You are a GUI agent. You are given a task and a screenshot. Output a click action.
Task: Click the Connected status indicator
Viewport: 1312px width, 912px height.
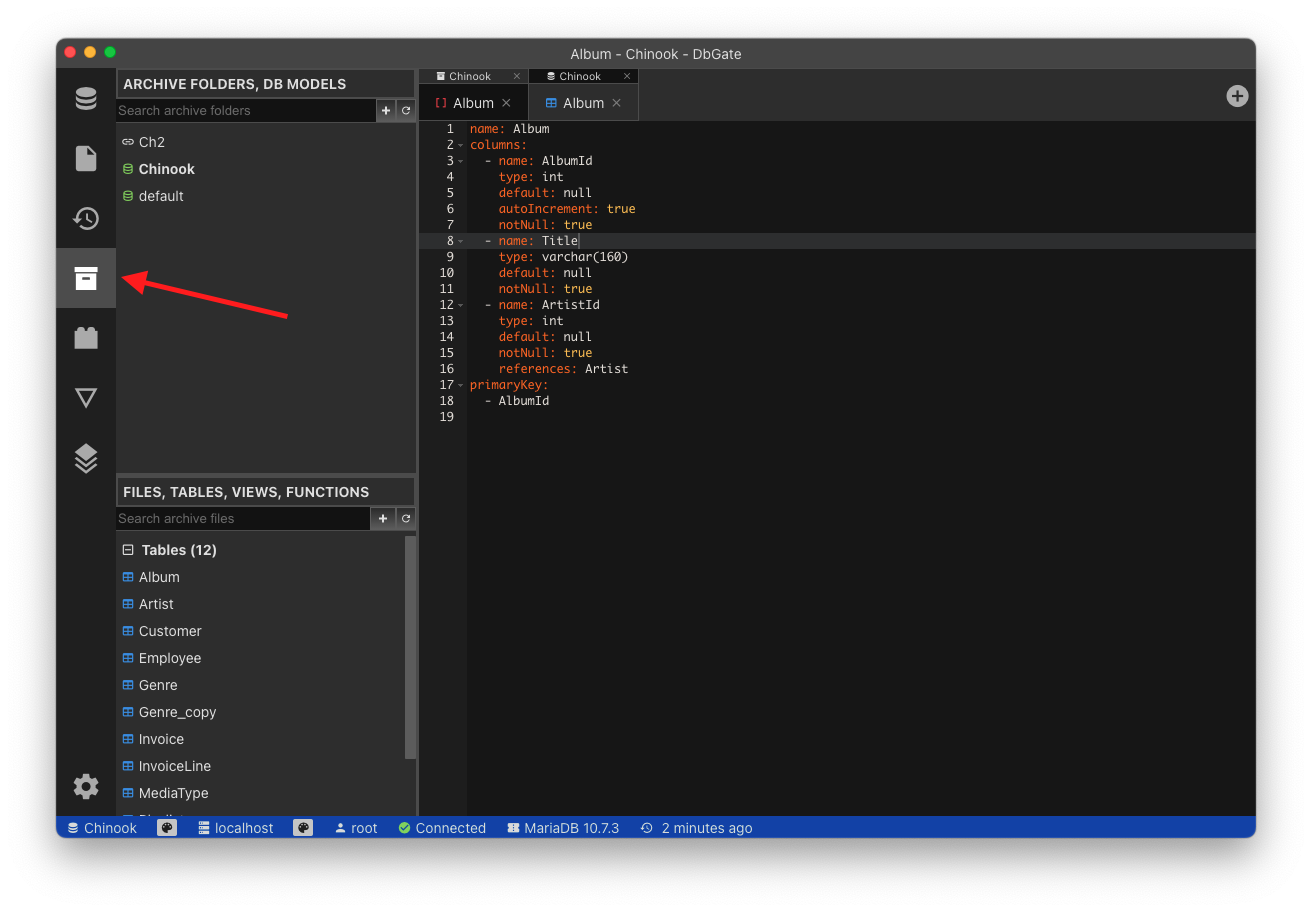(x=442, y=828)
